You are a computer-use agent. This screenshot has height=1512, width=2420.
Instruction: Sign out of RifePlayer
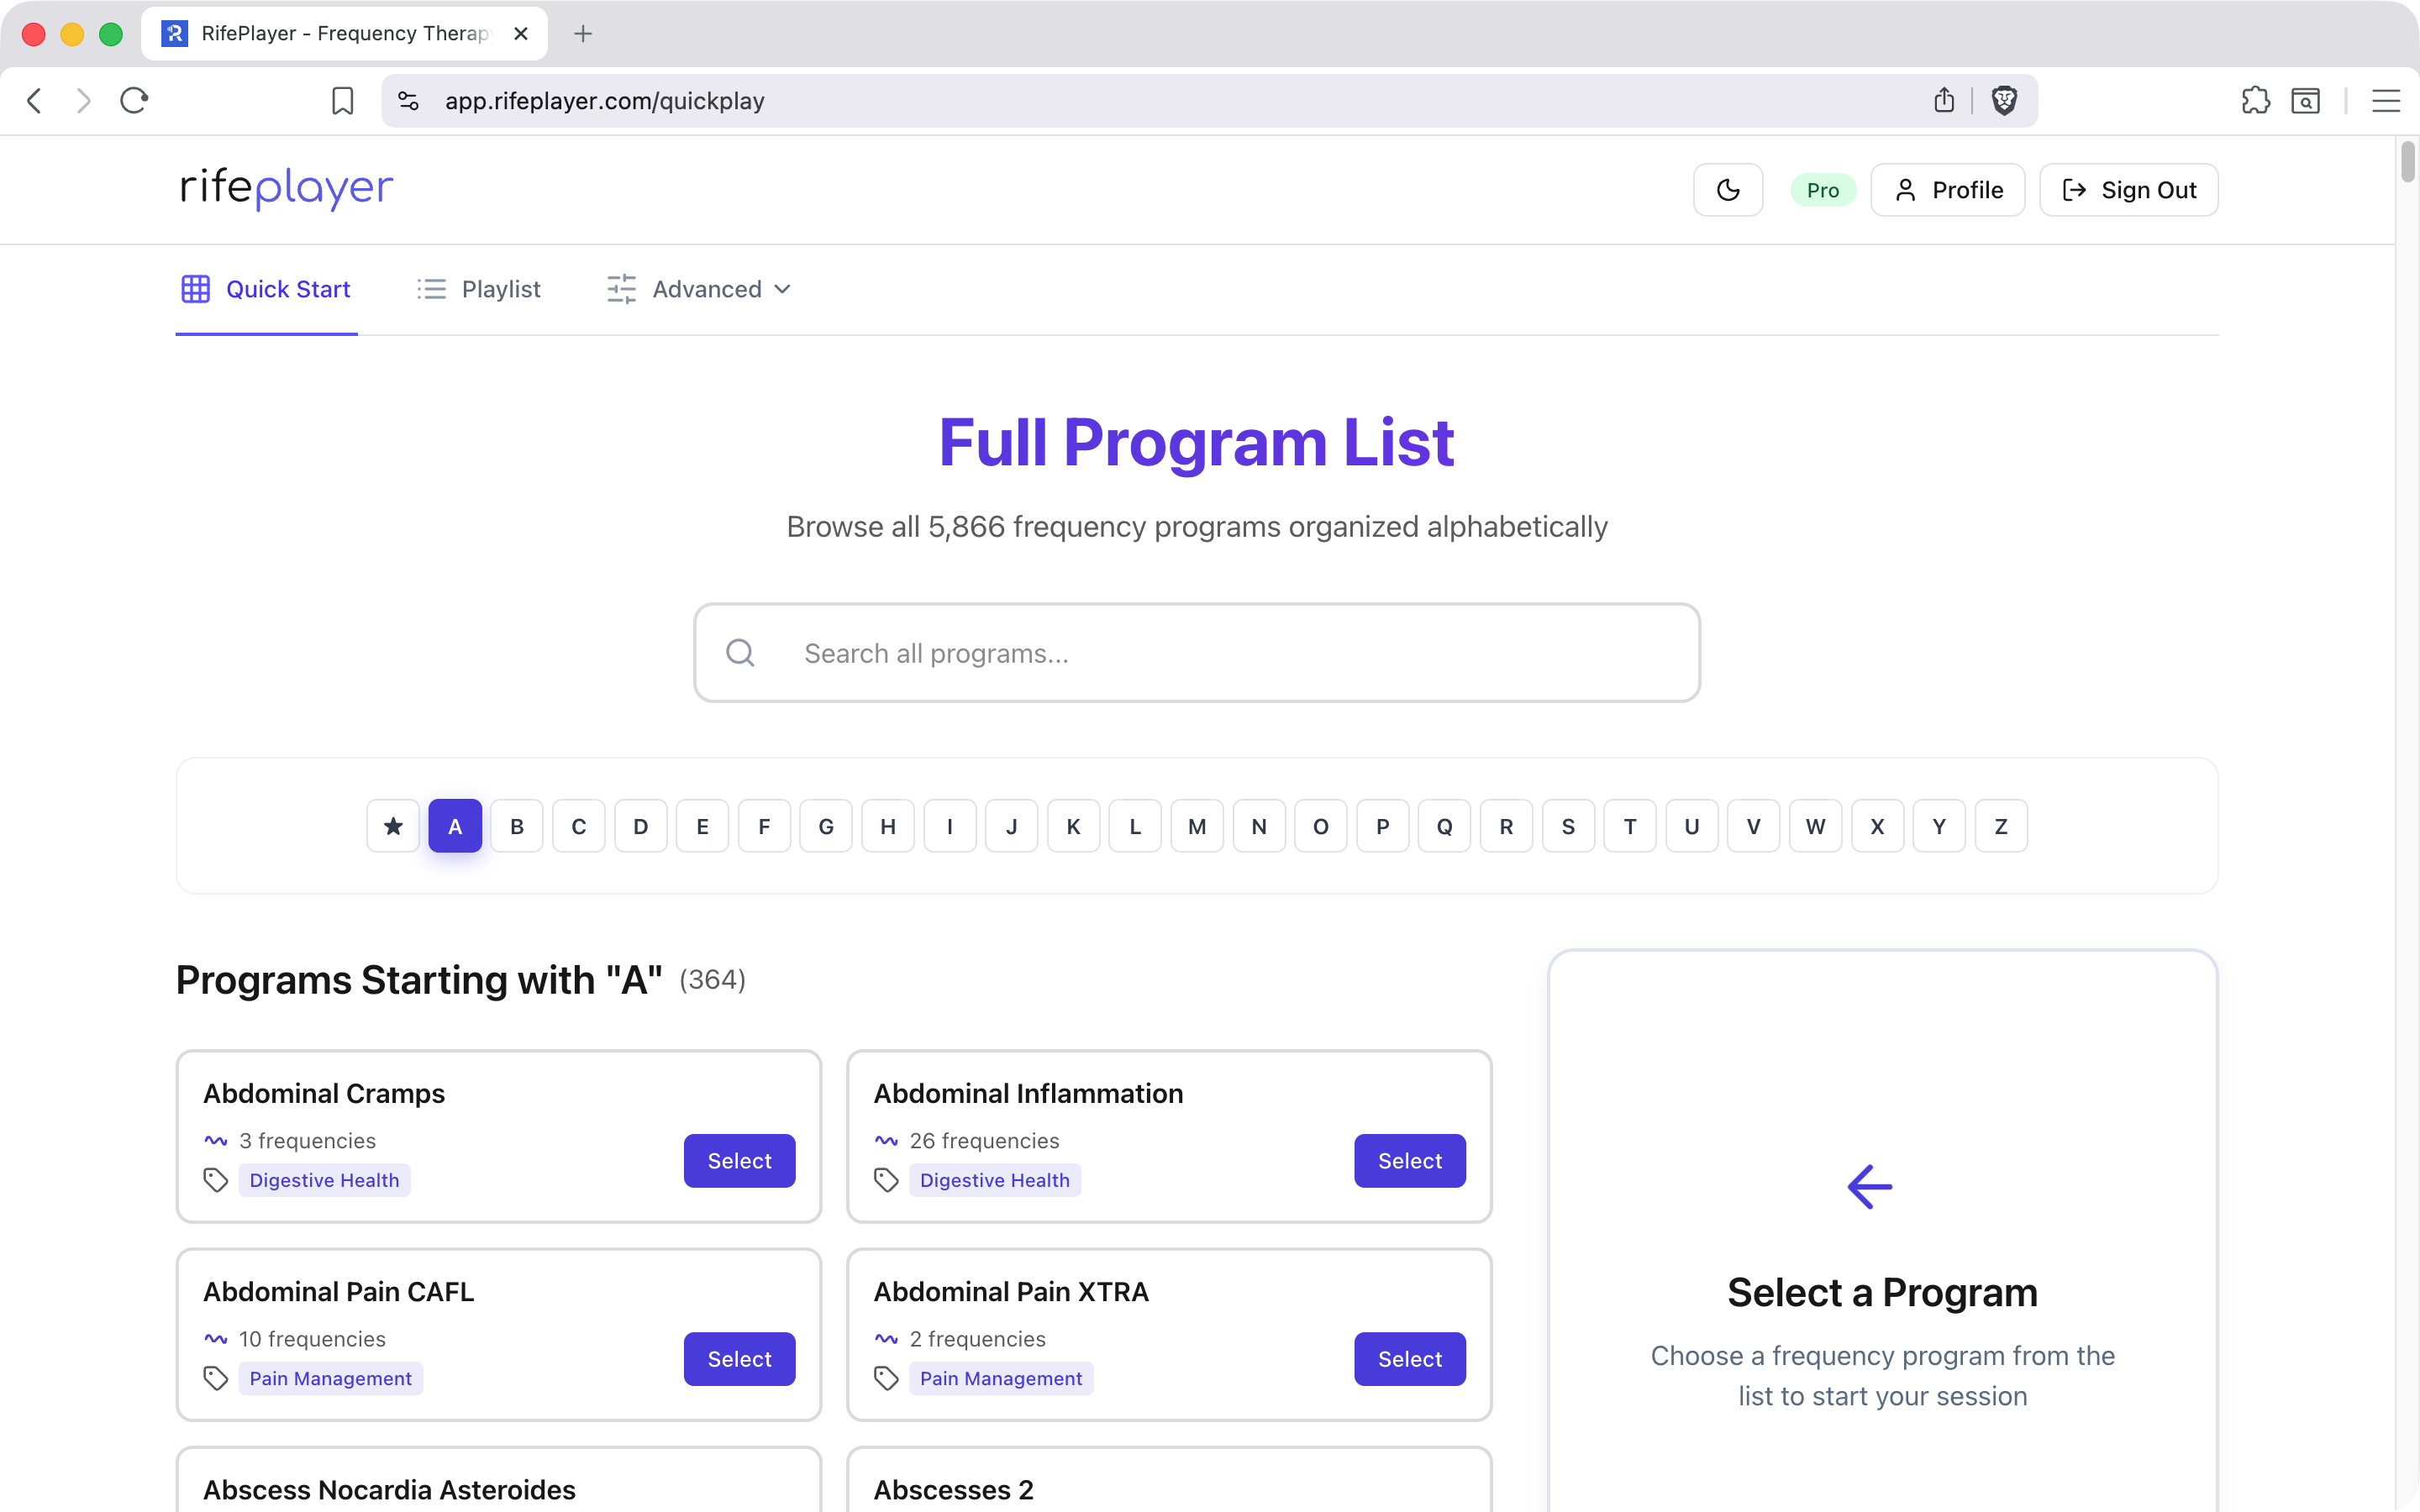tap(2128, 190)
